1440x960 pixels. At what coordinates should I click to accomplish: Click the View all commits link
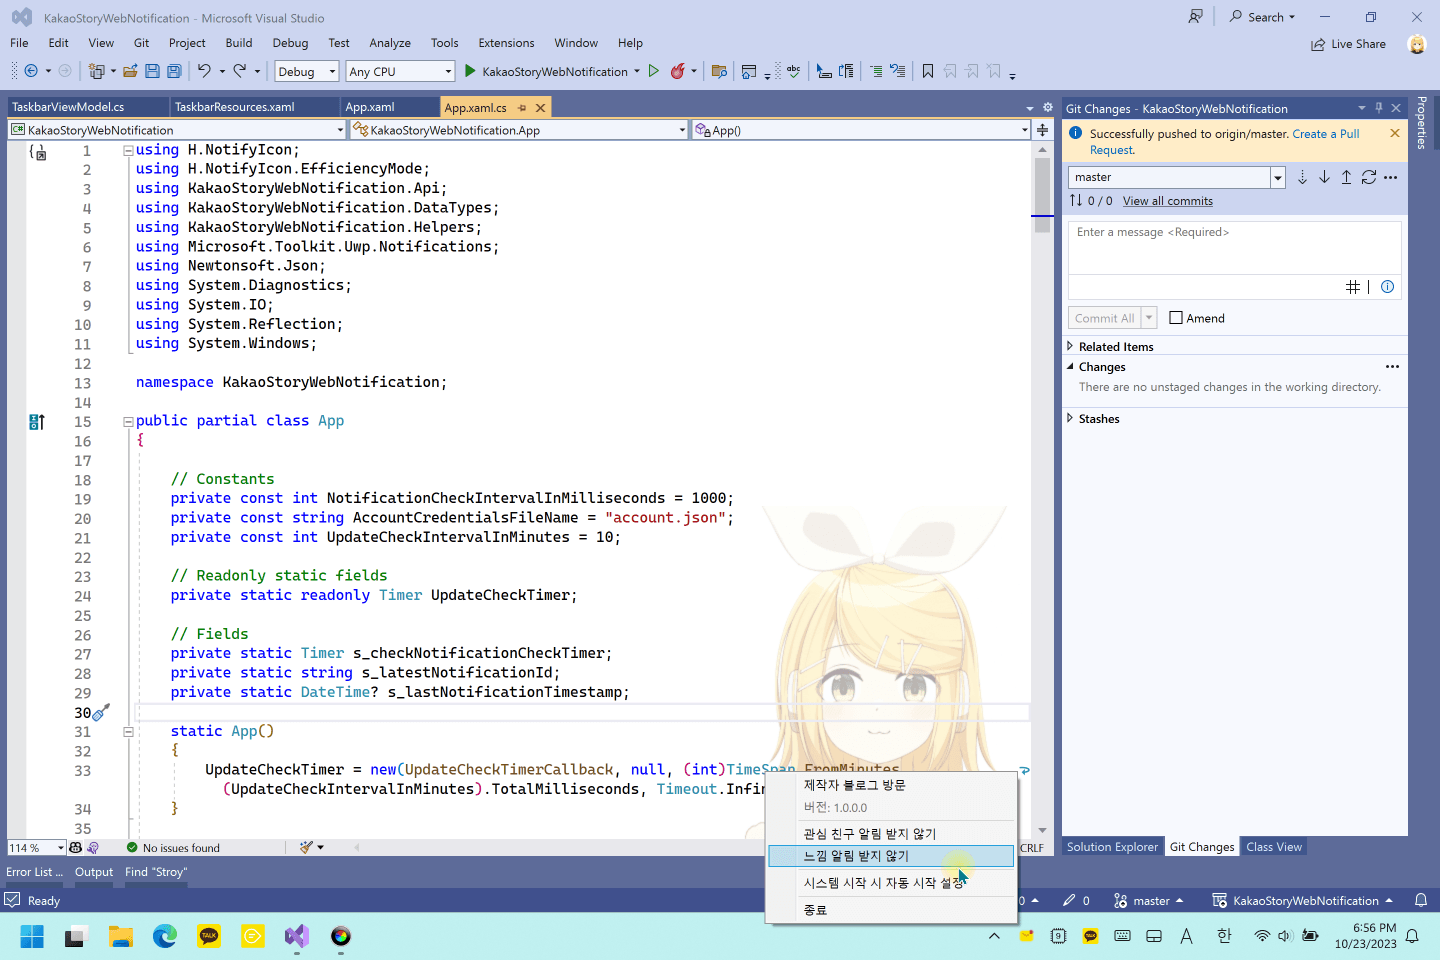pyautogui.click(x=1167, y=201)
